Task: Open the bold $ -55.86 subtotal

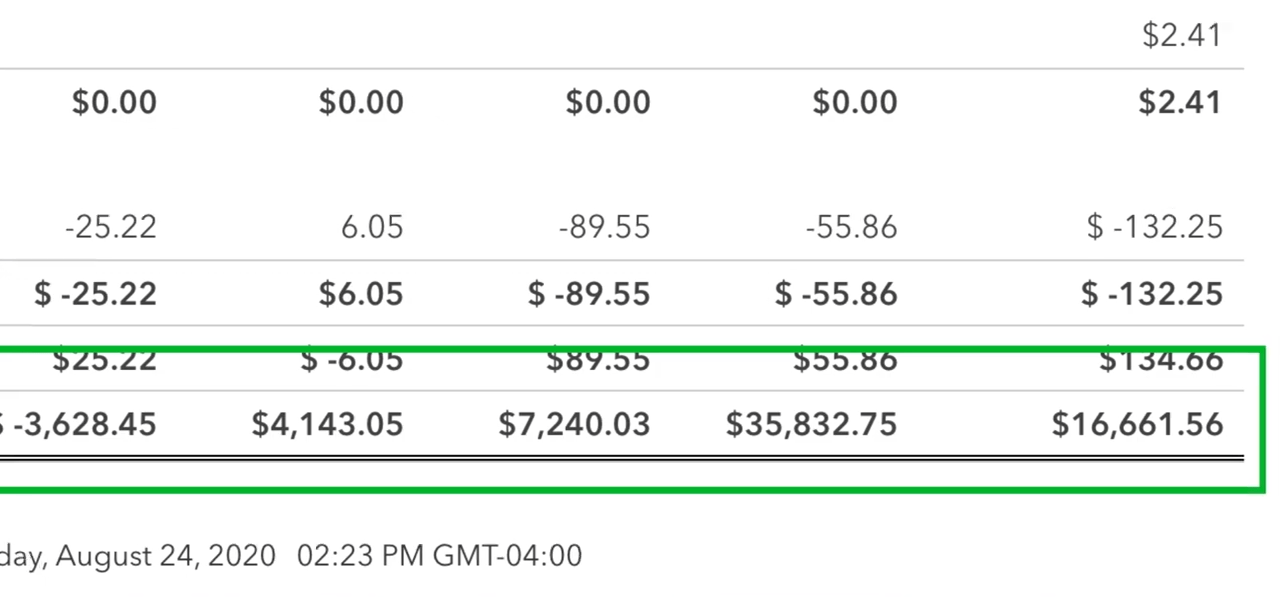Action: 836,294
